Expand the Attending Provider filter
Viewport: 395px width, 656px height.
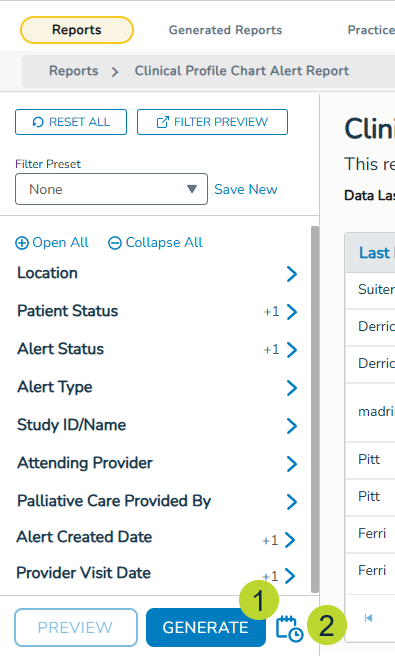pos(157,464)
